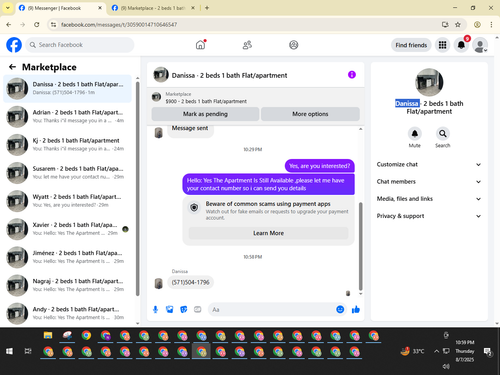Show hidden system tray icons
The width and height of the screenshot is (500, 375).
[436, 351]
